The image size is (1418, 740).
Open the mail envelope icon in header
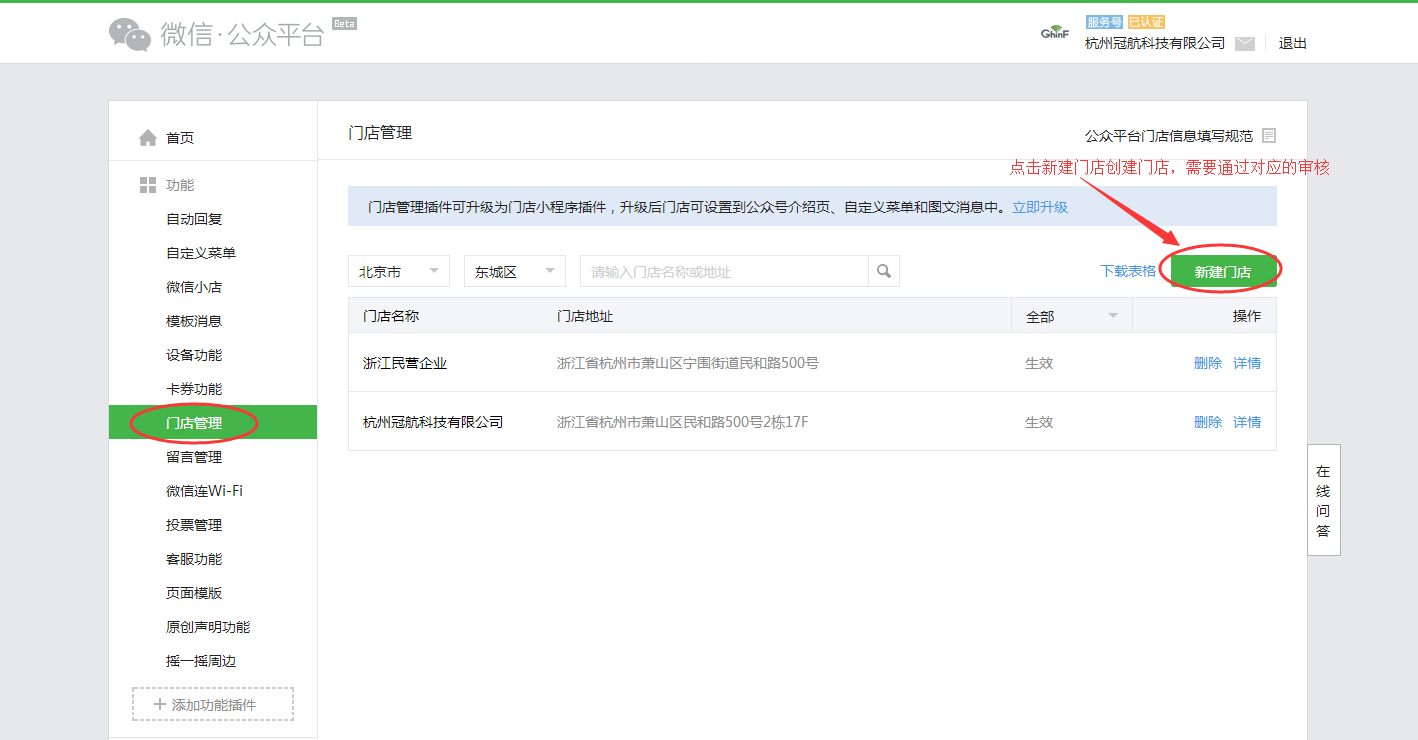pos(1244,43)
